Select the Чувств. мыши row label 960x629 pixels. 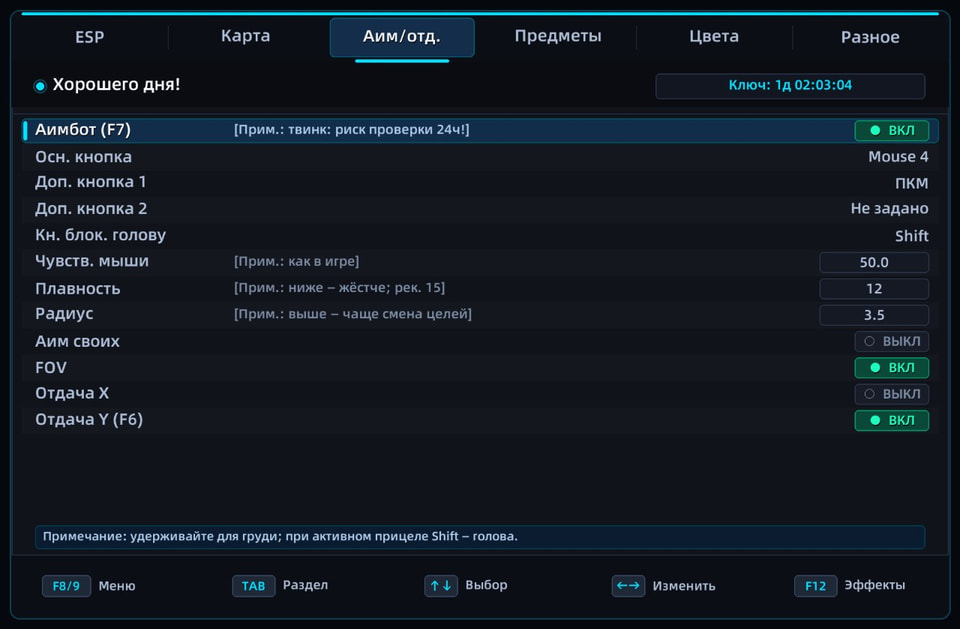click(92, 262)
